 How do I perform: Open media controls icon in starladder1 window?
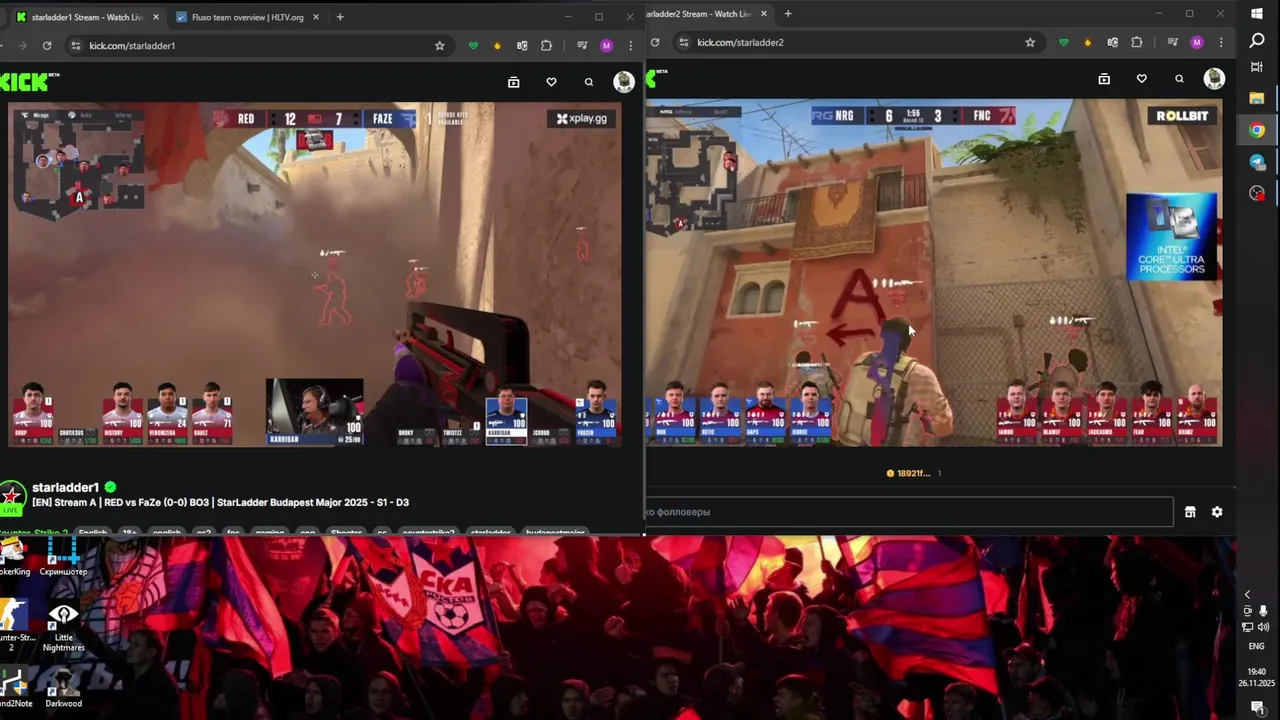[582, 45]
